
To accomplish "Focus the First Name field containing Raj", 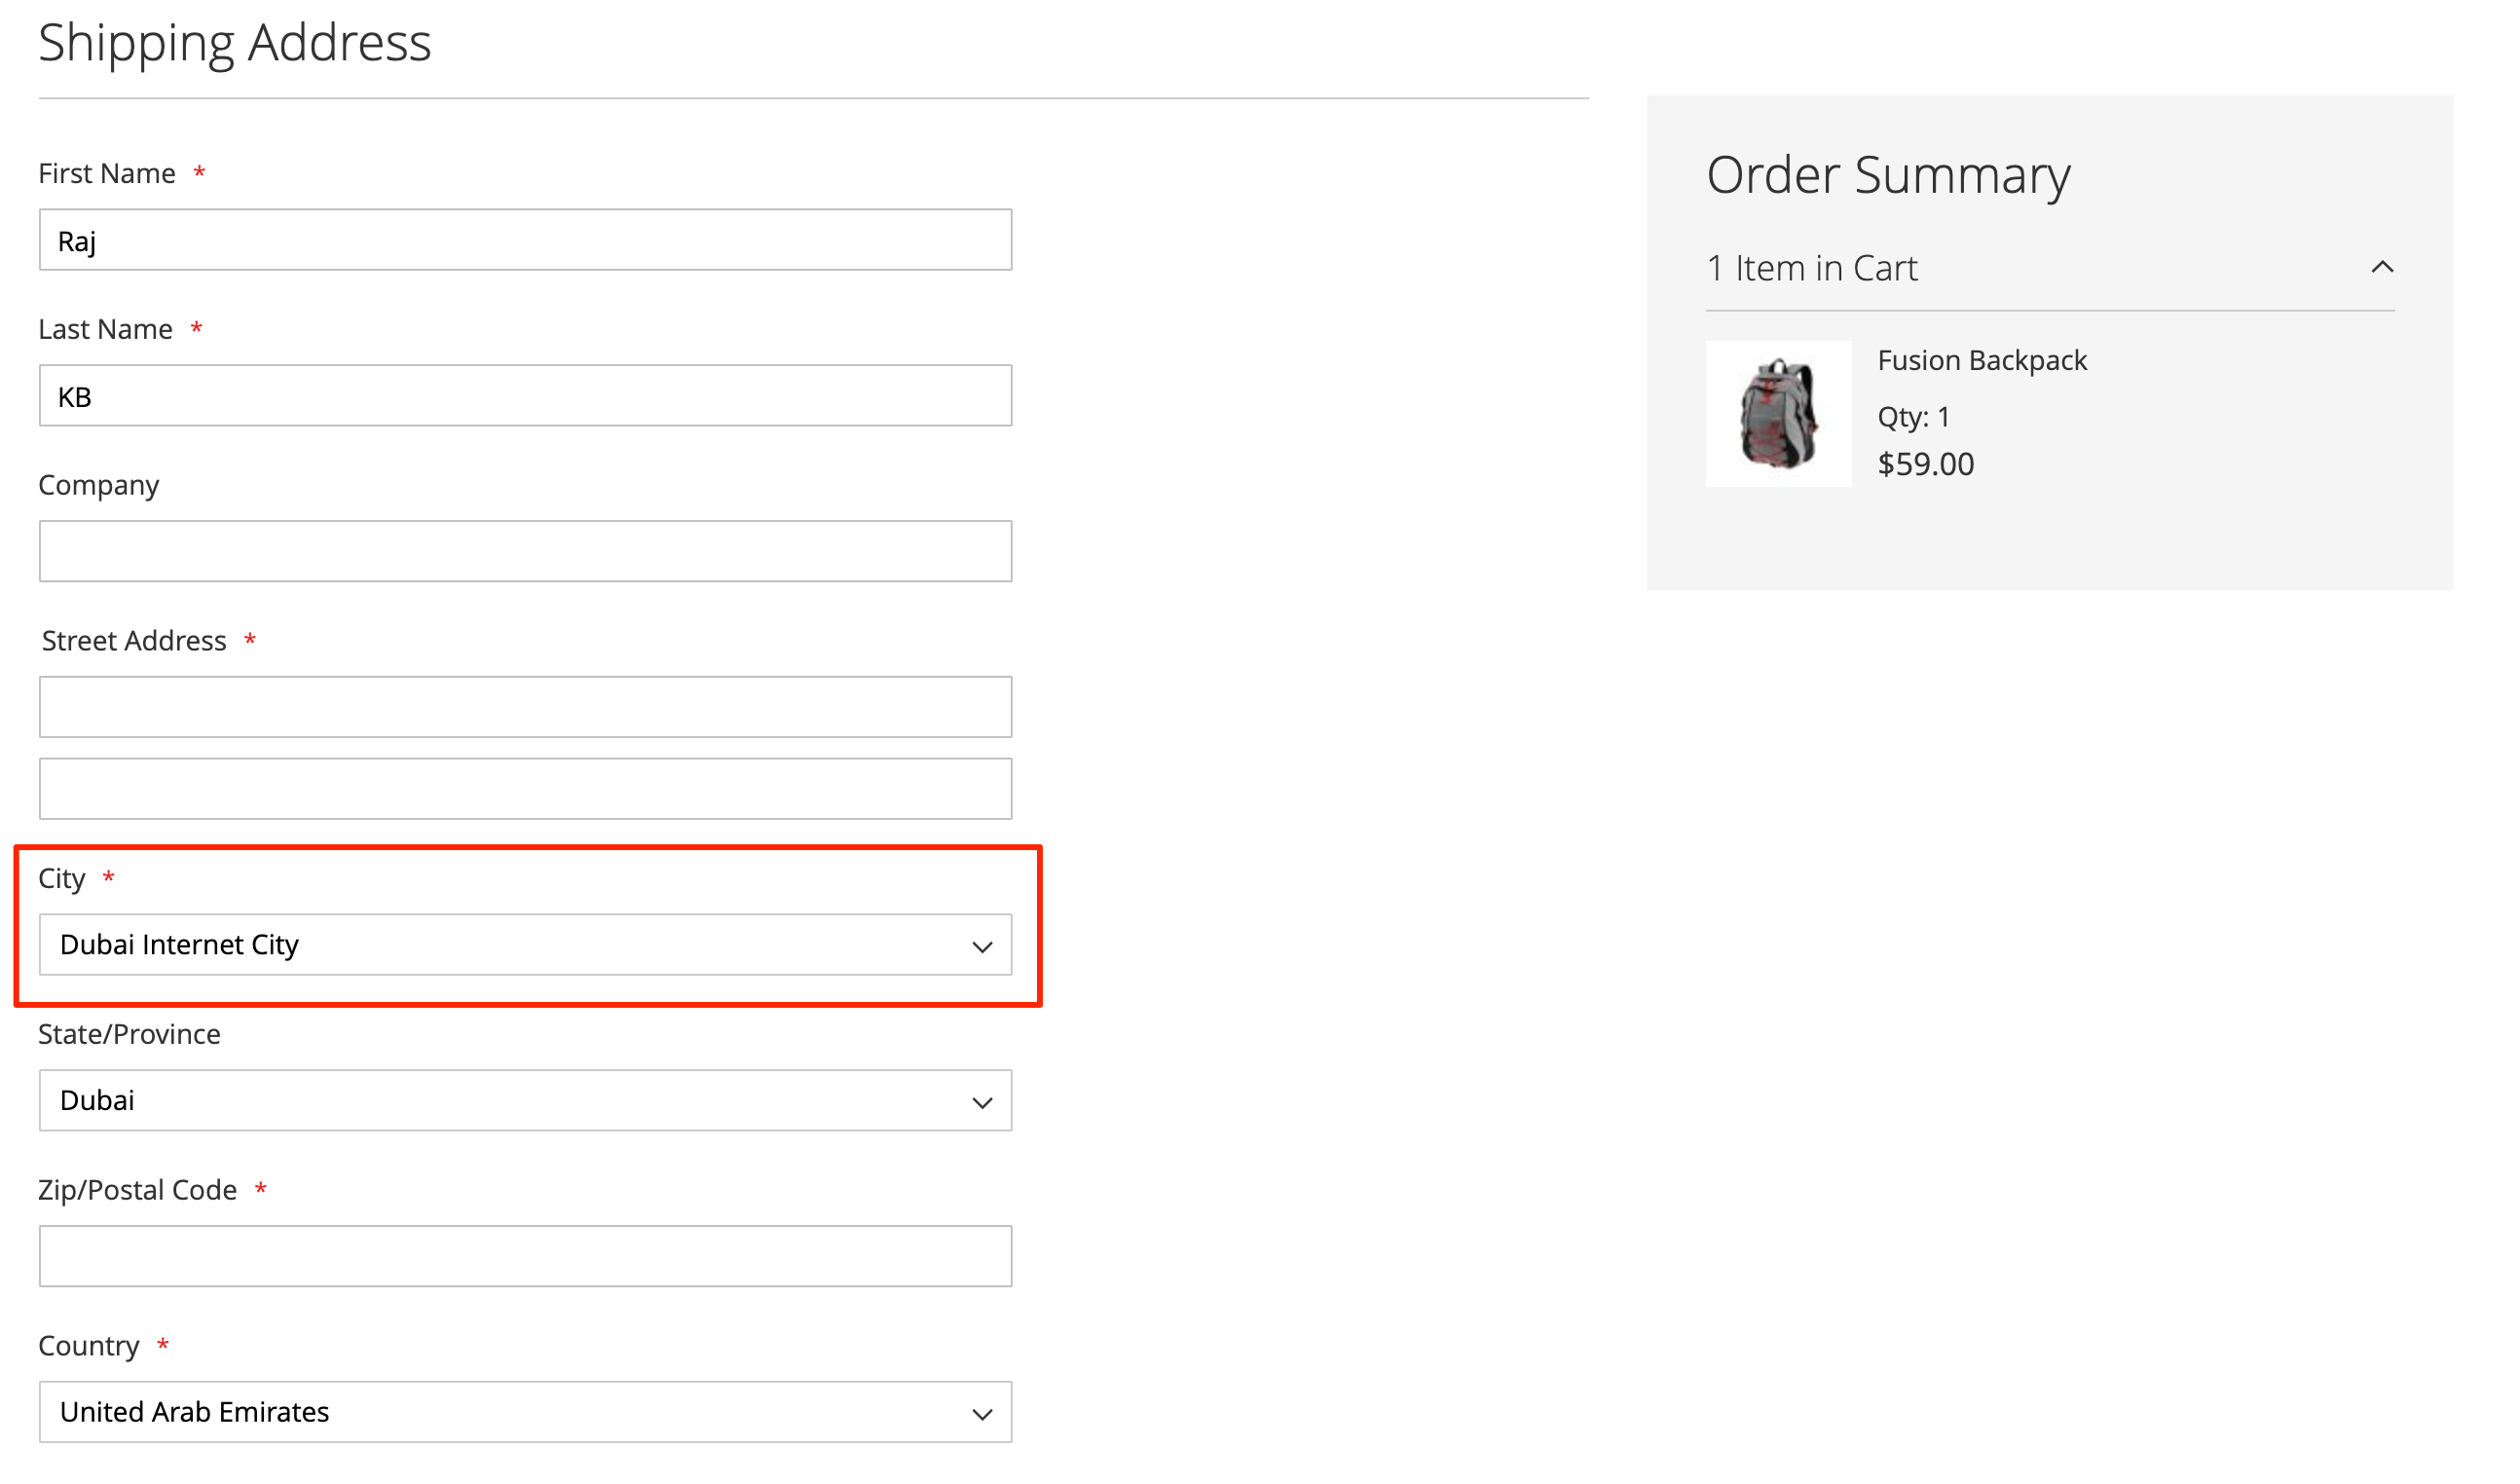I will click(525, 240).
